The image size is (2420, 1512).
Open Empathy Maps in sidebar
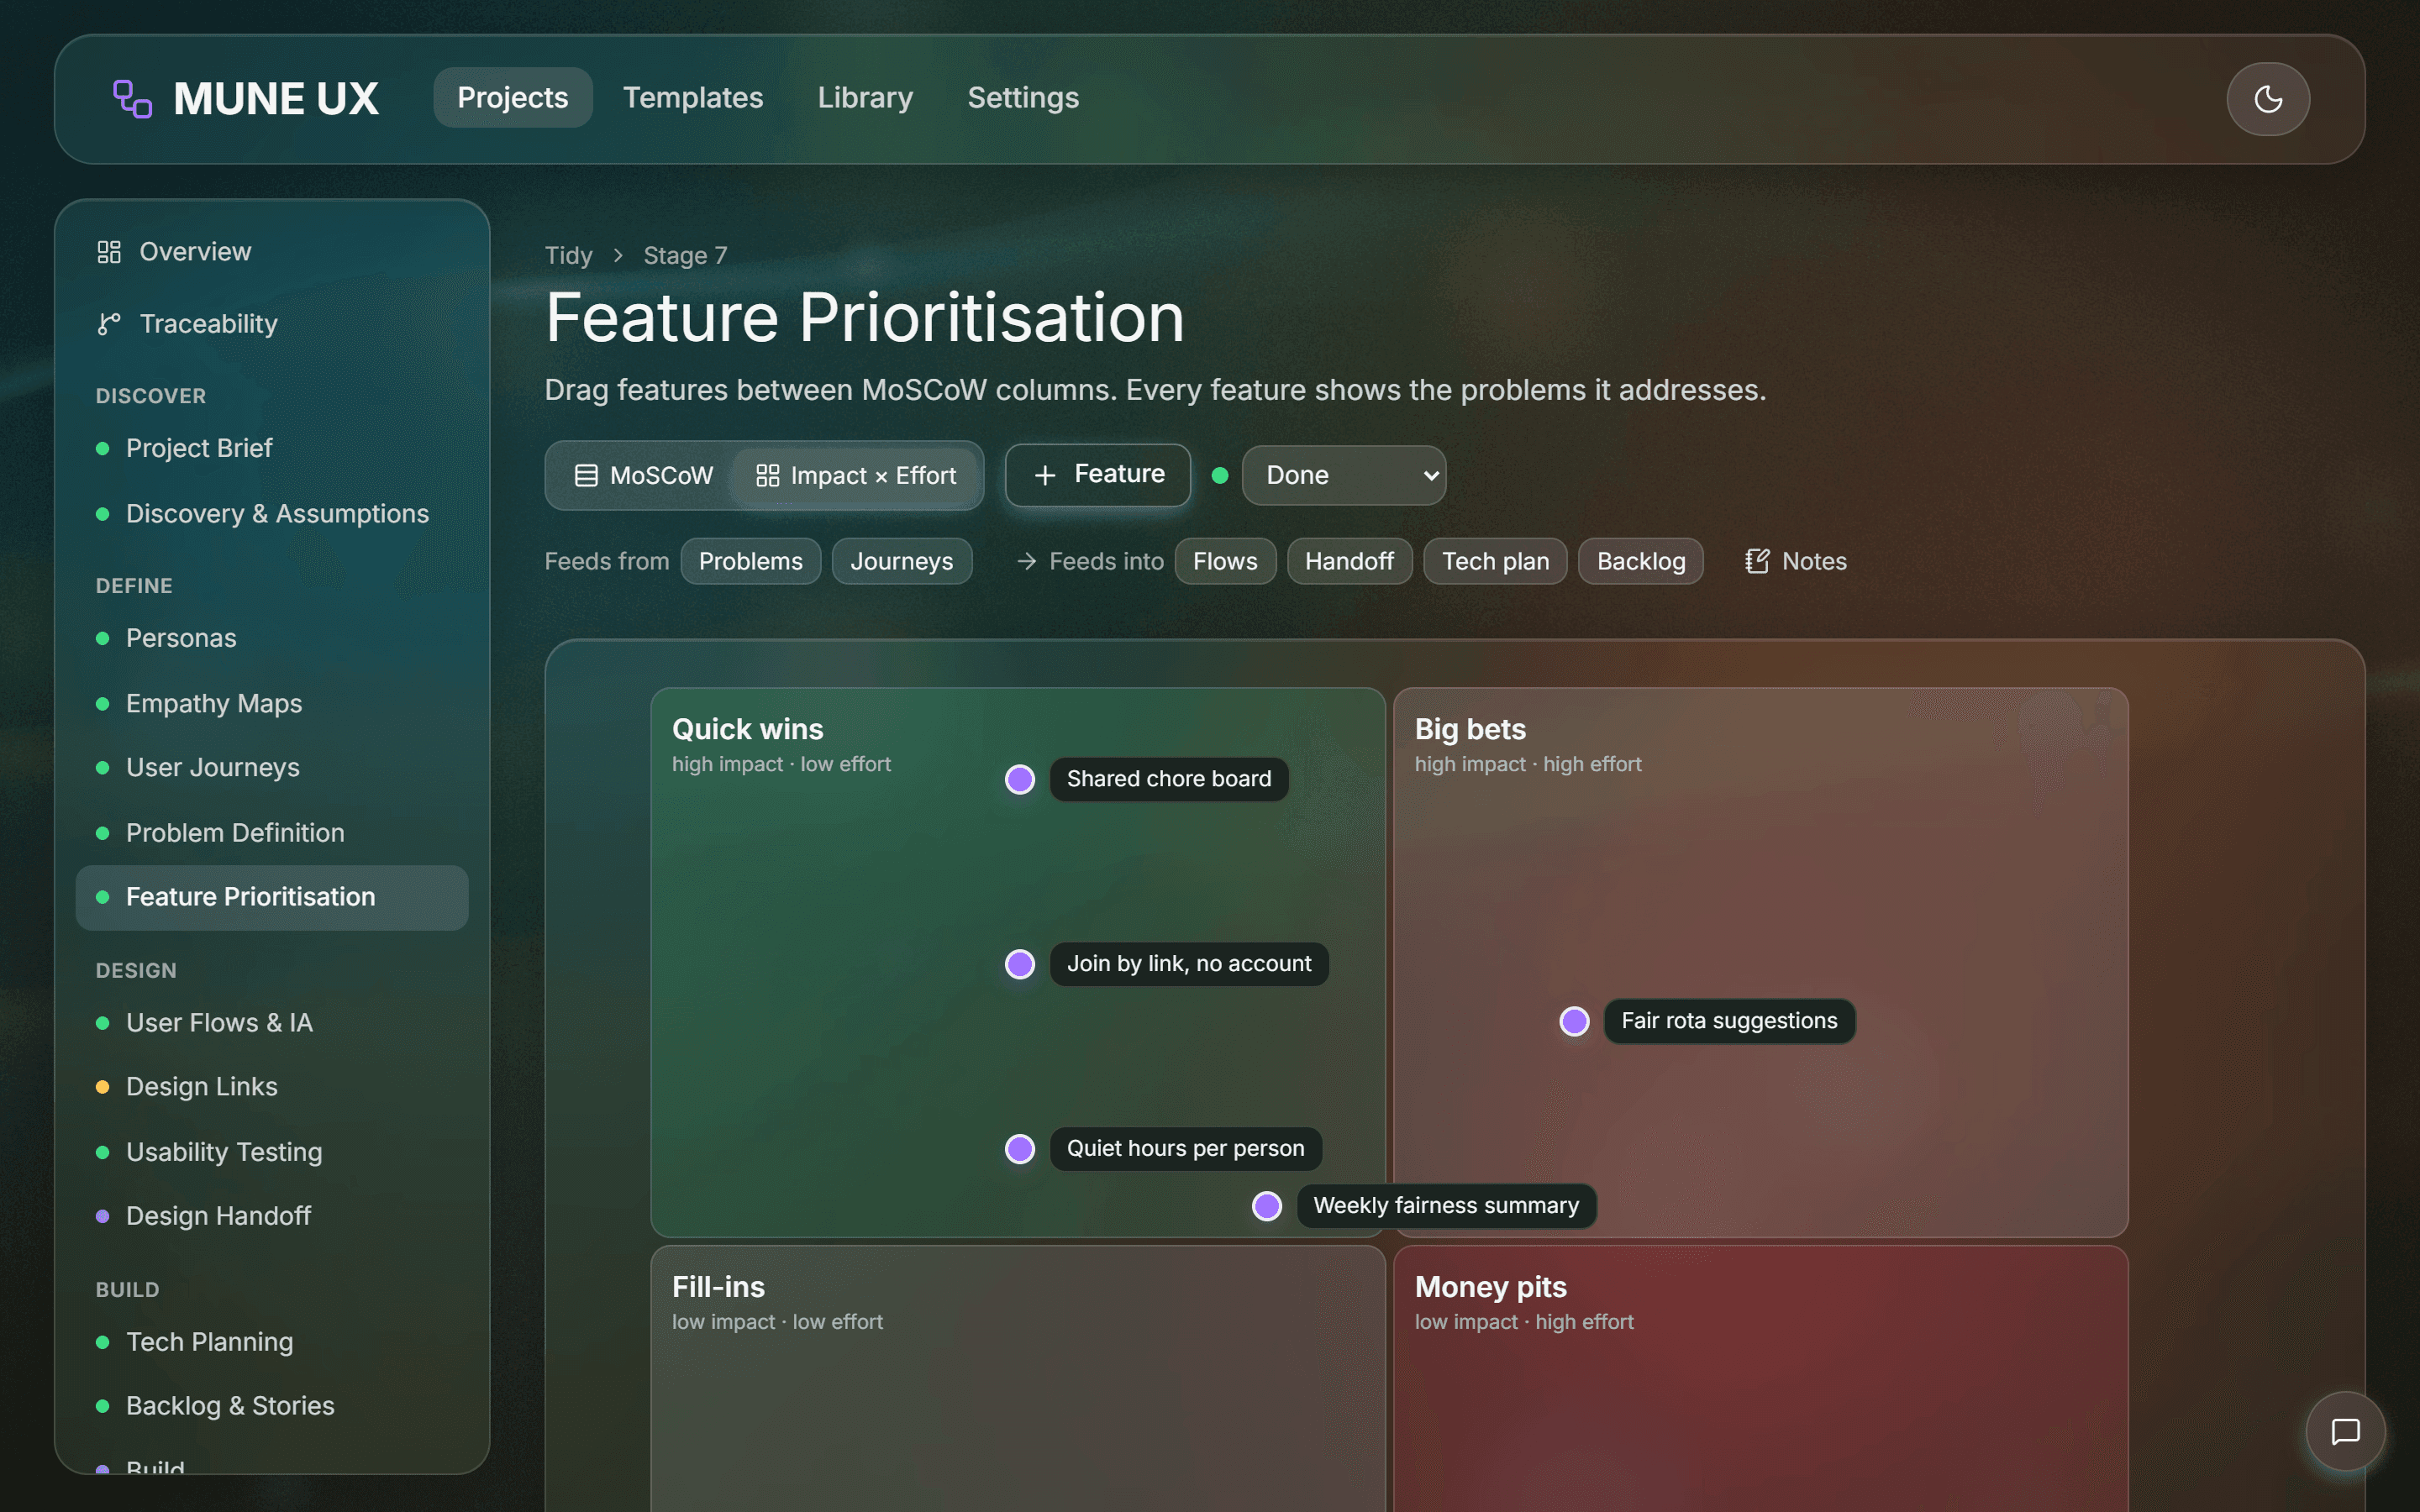pos(272,704)
